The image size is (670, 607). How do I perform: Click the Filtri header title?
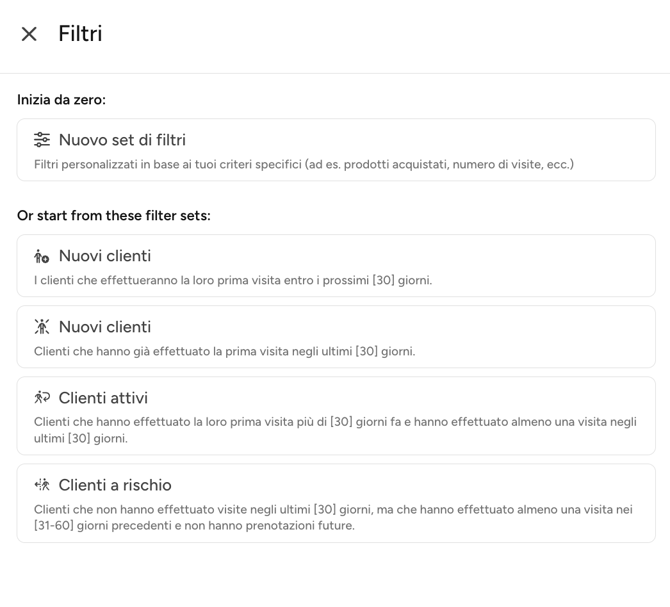(x=80, y=34)
